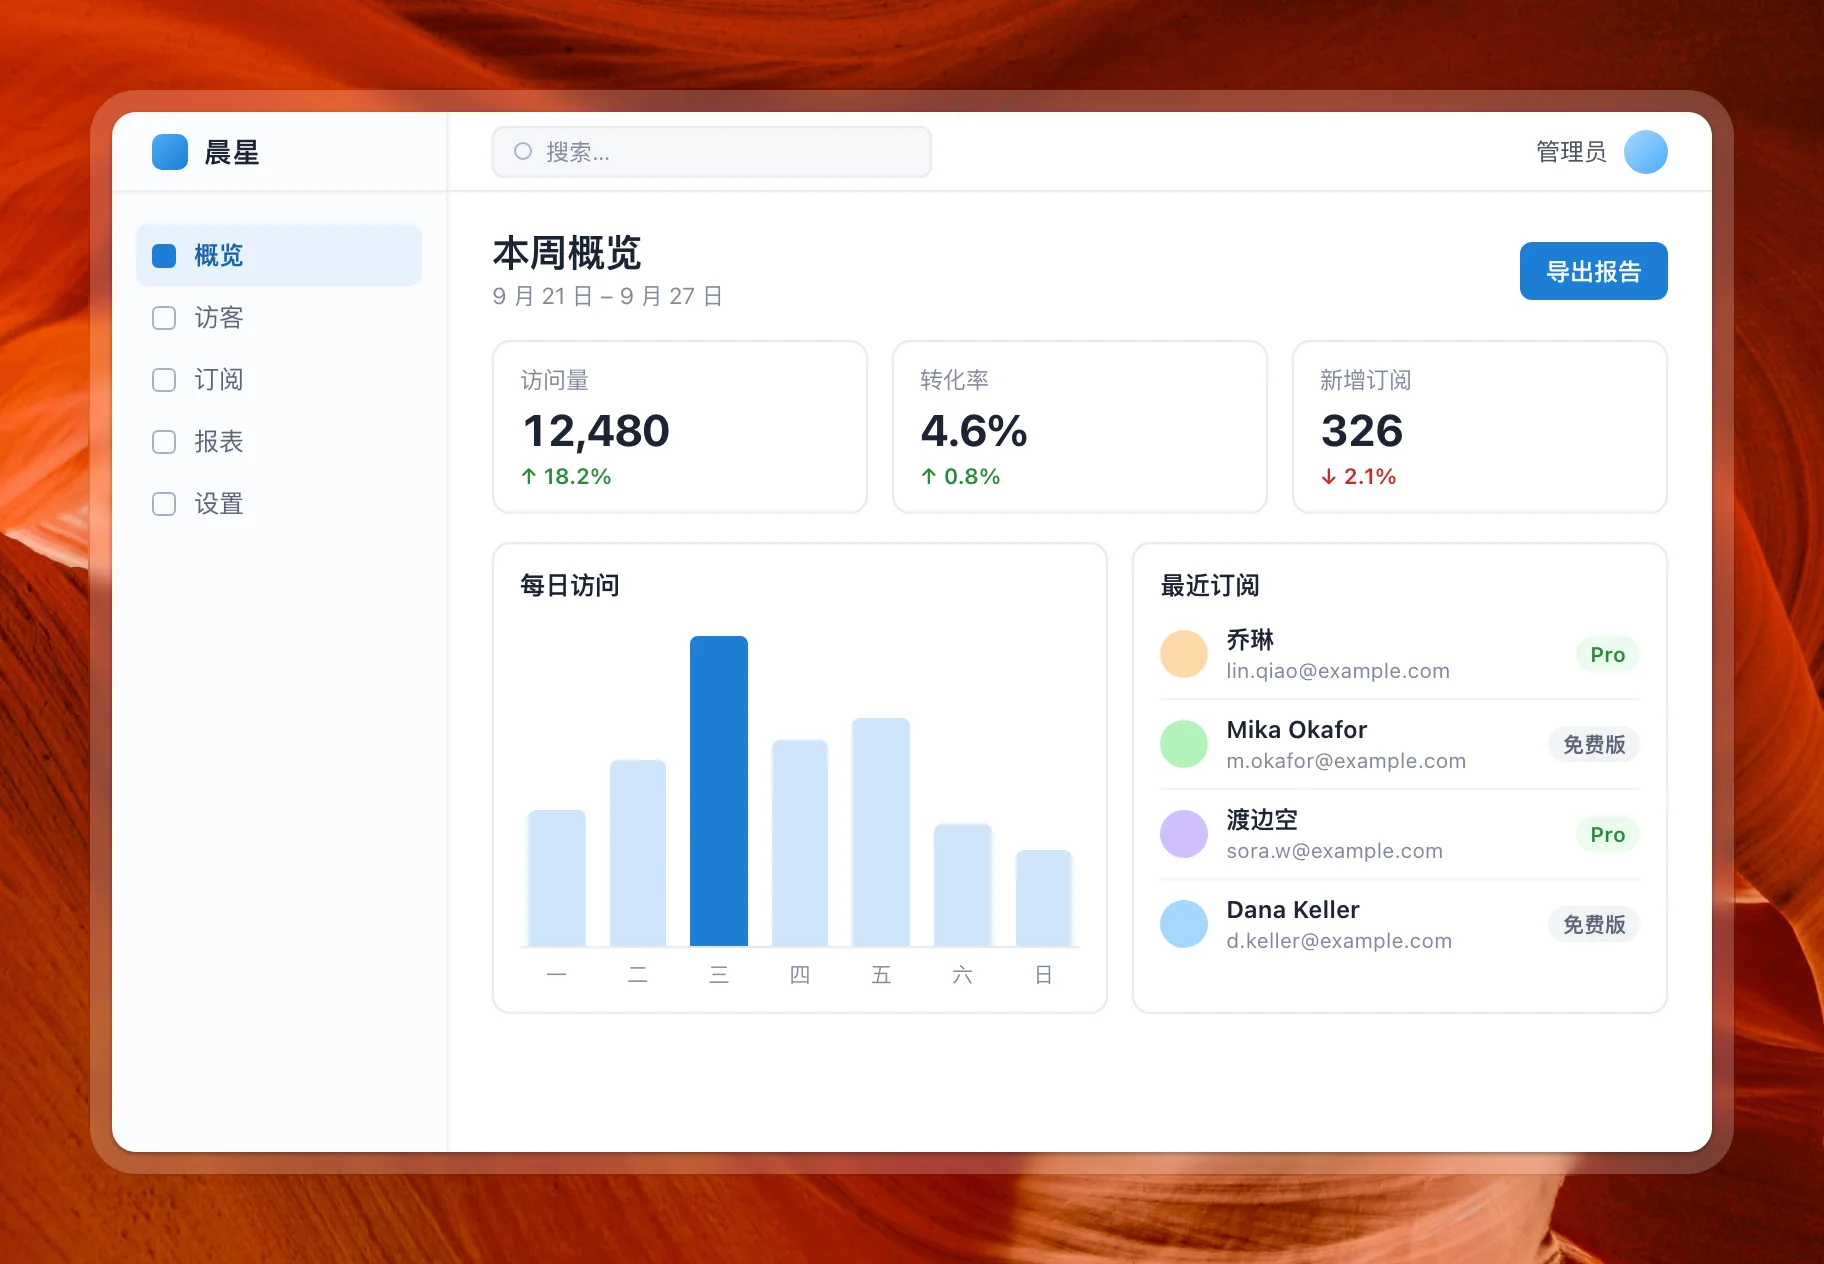Click the 订阅 sidebar icon
The image size is (1824, 1264).
pos(164,380)
